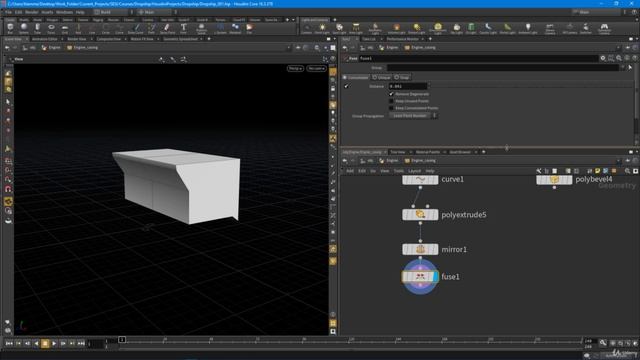The height and width of the screenshot is (360, 640).
Task: Select the Tube shelf tool
Action: [38, 28]
